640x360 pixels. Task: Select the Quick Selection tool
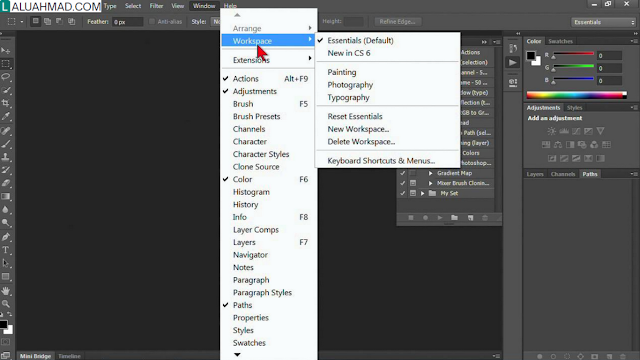pyautogui.click(x=6, y=90)
